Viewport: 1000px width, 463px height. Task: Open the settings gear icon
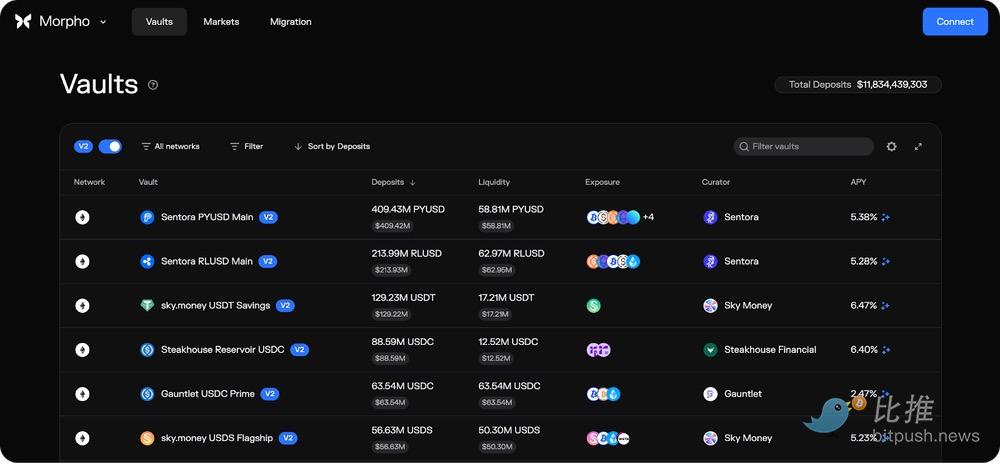point(891,147)
